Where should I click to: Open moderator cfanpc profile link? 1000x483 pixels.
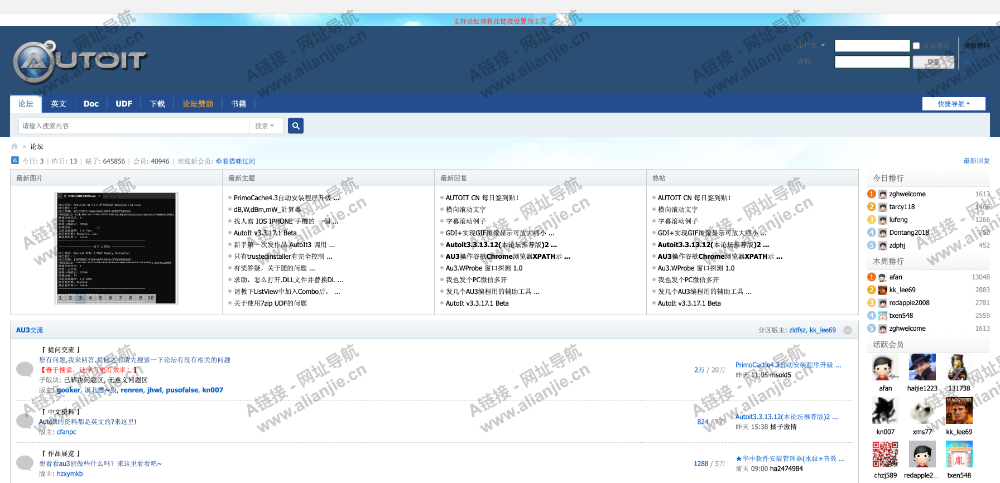pyautogui.click(x=66, y=432)
